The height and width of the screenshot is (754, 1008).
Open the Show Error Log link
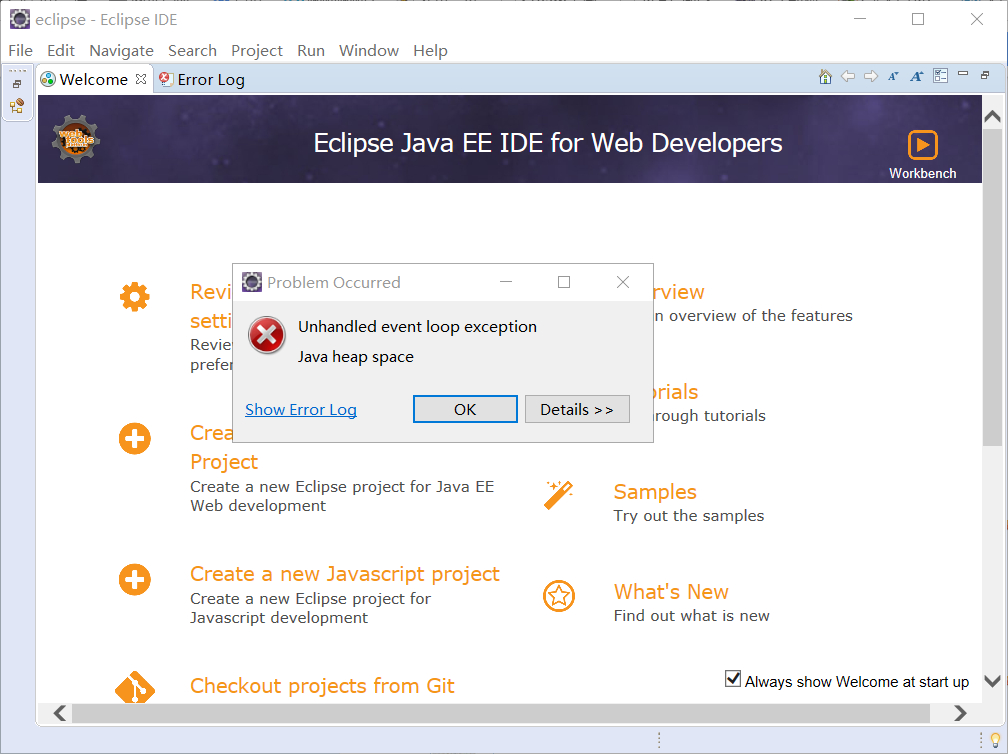301,409
